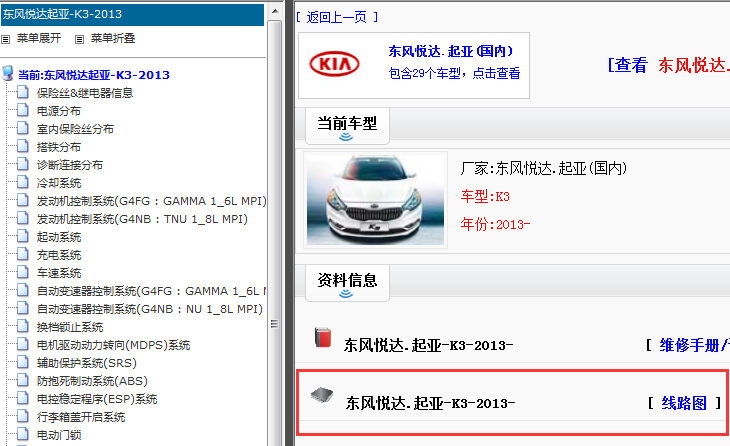Click the 菜单展开 expand-menu icon
This screenshot has height=446, width=730.
point(6,39)
